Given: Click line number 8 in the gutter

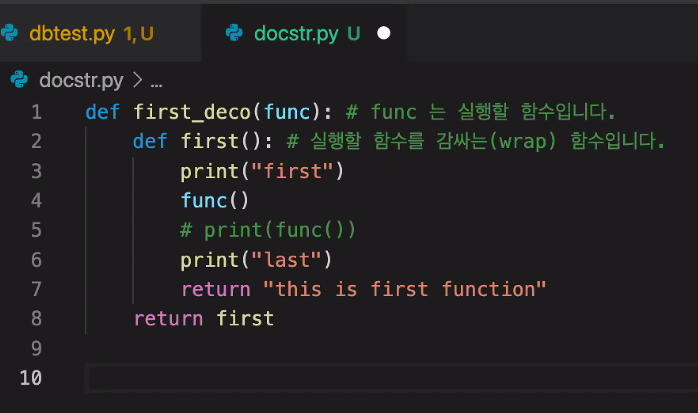Looking at the screenshot, I should coord(37,319).
